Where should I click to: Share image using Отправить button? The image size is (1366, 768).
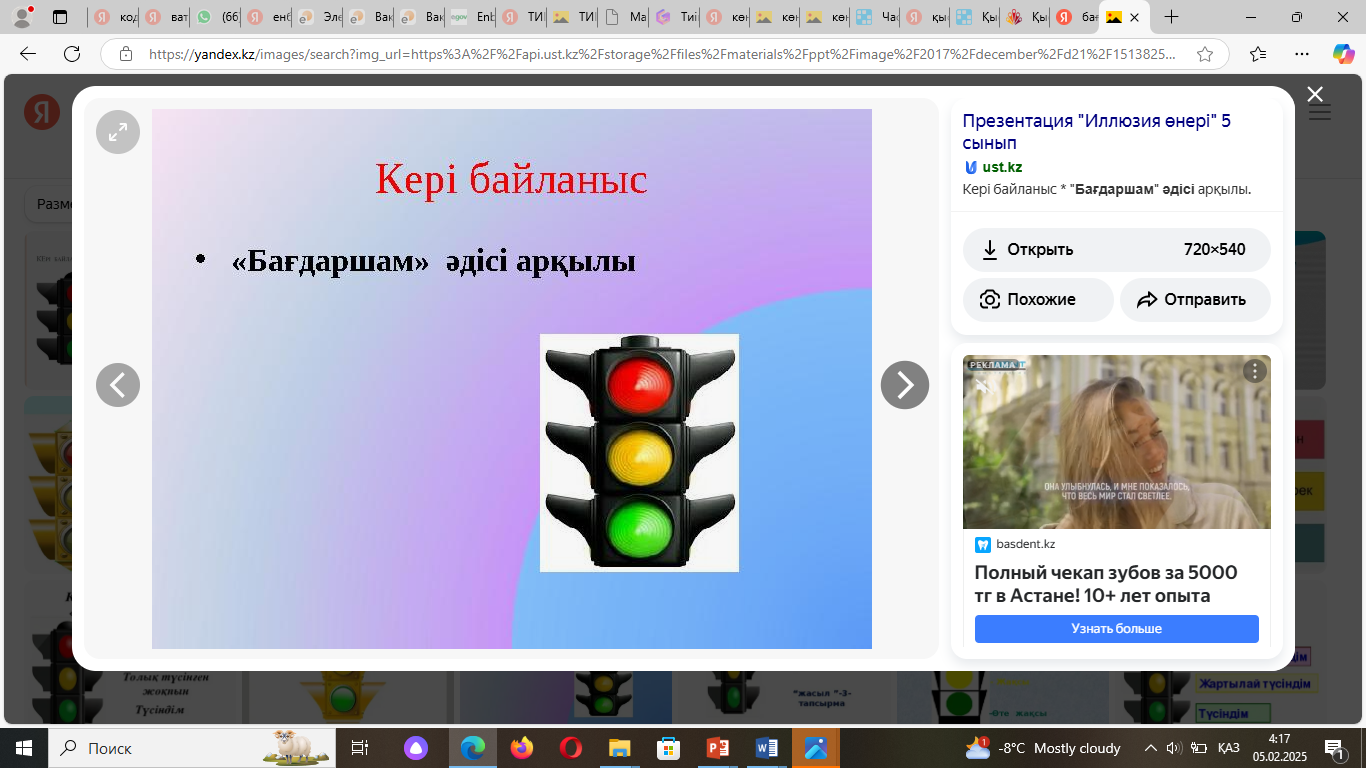click(x=1194, y=300)
